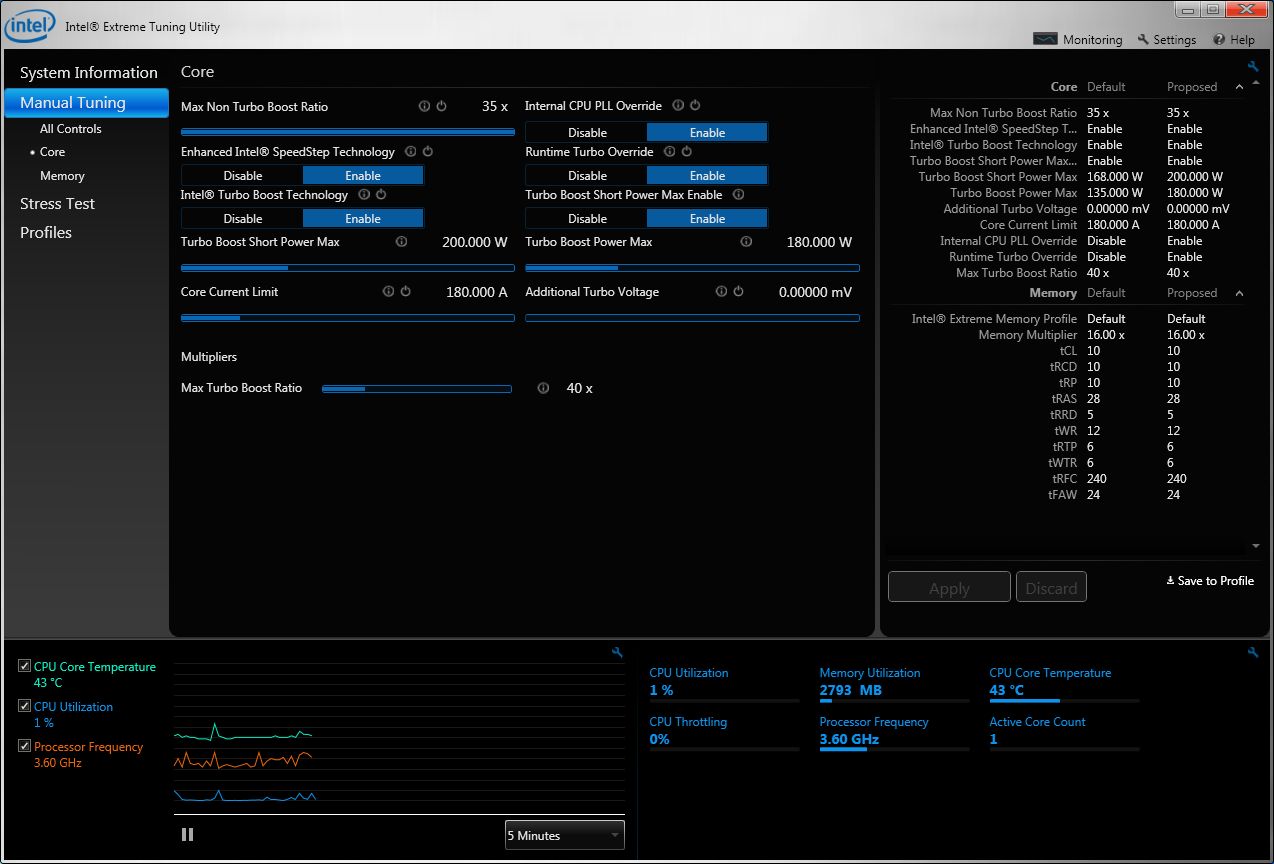The image size is (1274, 864).
Task: Collapse the Memory section in proposed panel
Action: click(1240, 293)
